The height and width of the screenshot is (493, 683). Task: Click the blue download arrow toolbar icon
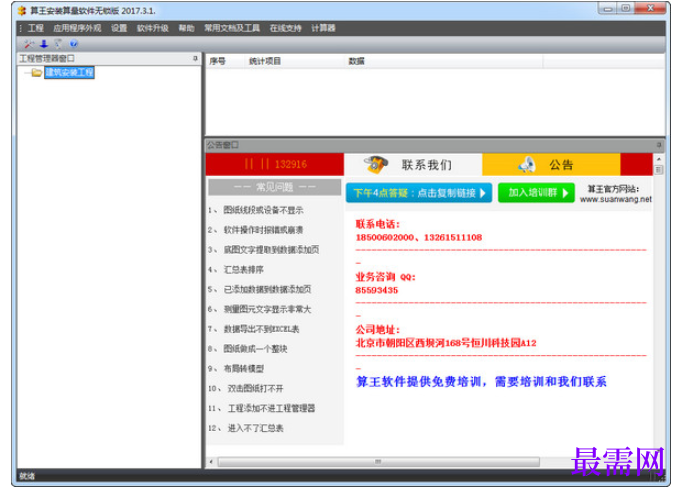(44, 44)
